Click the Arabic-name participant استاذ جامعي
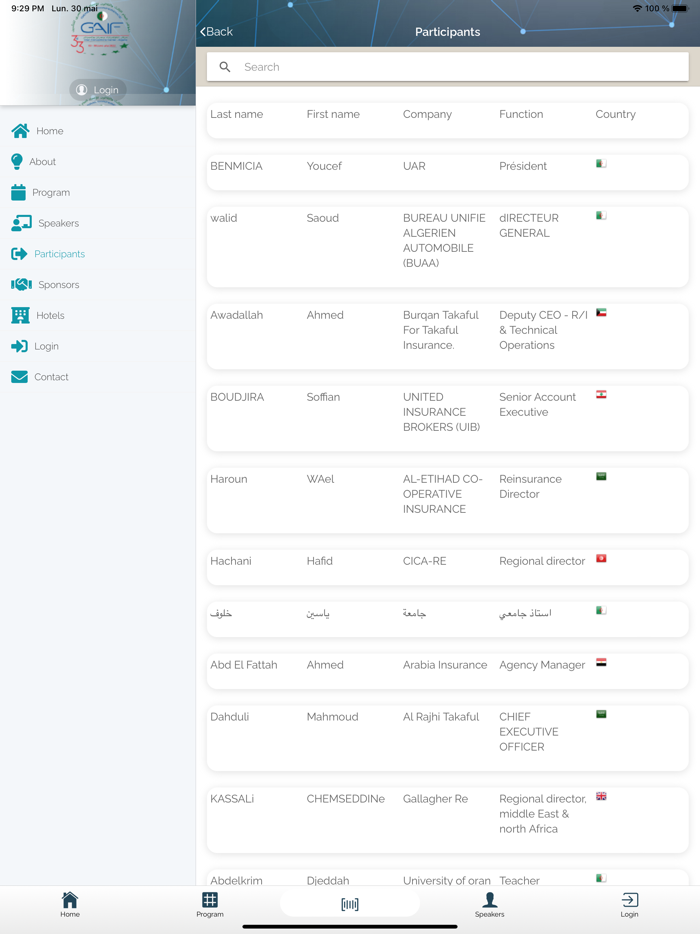Screen dimensions: 700x934 (x=525, y=613)
